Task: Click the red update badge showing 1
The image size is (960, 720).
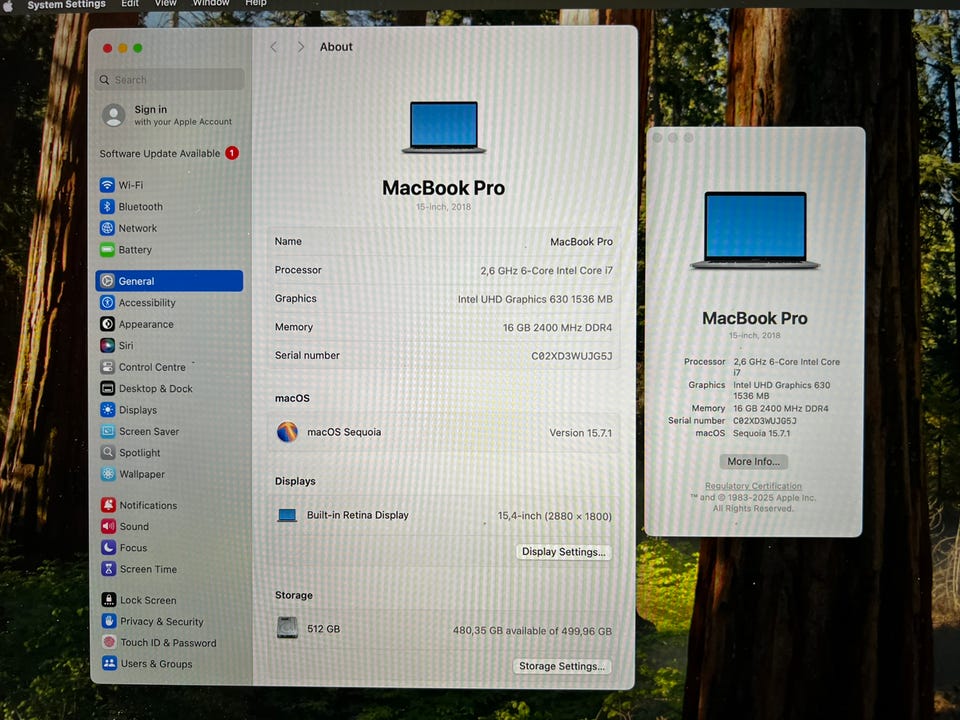Action: (232, 153)
